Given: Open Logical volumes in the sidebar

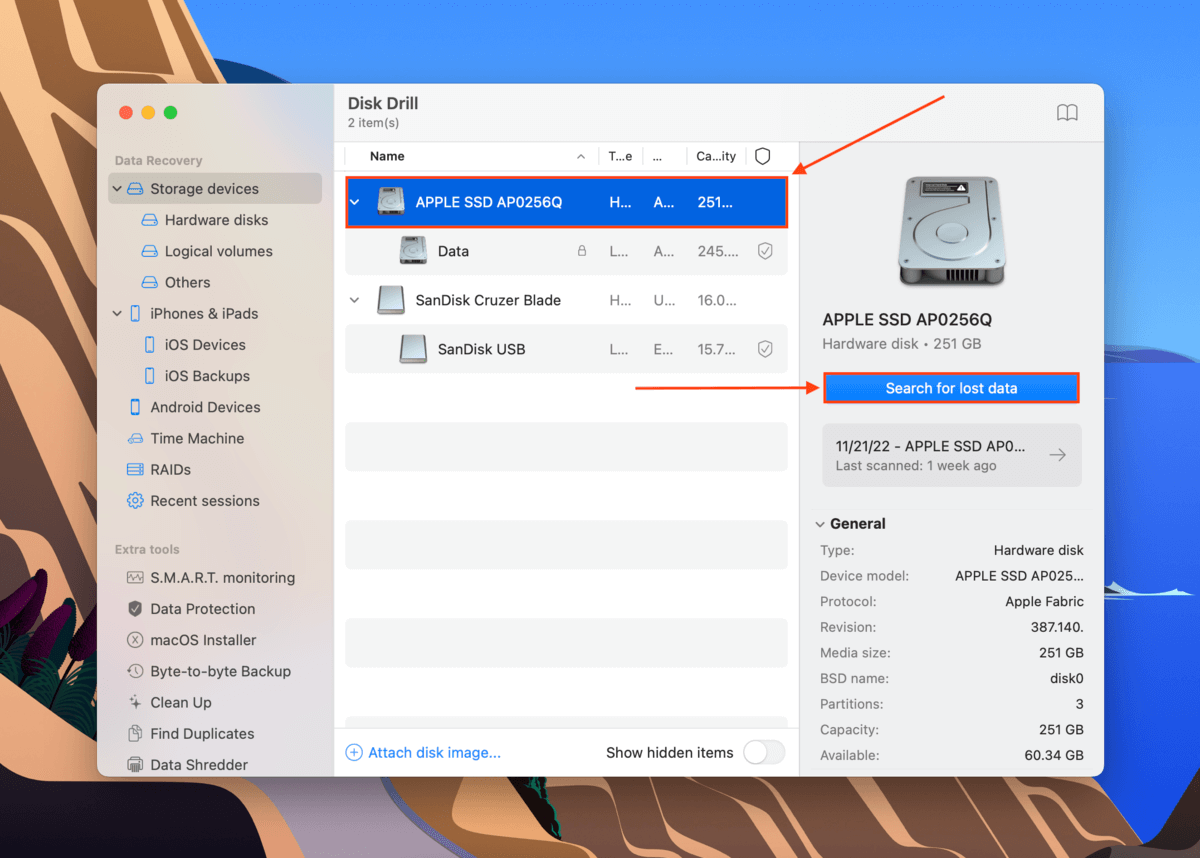Looking at the screenshot, I should (x=218, y=251).
